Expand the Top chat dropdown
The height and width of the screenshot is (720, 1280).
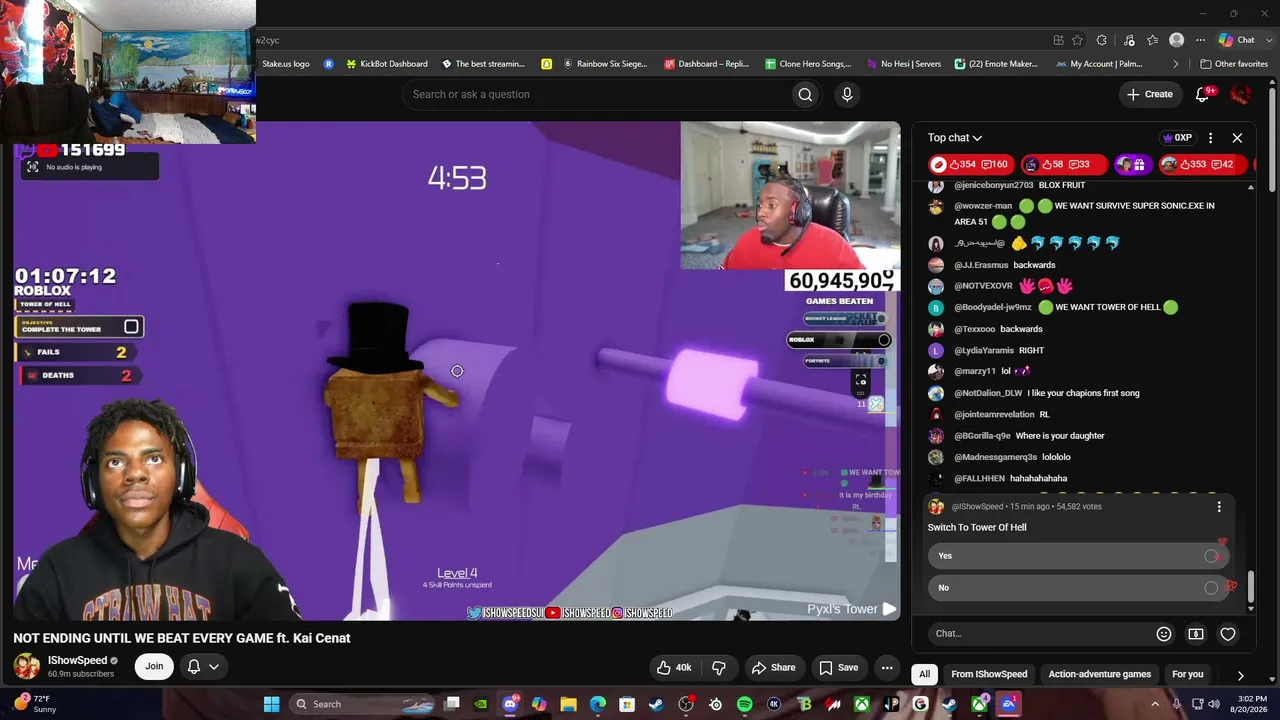coord(955,138)
